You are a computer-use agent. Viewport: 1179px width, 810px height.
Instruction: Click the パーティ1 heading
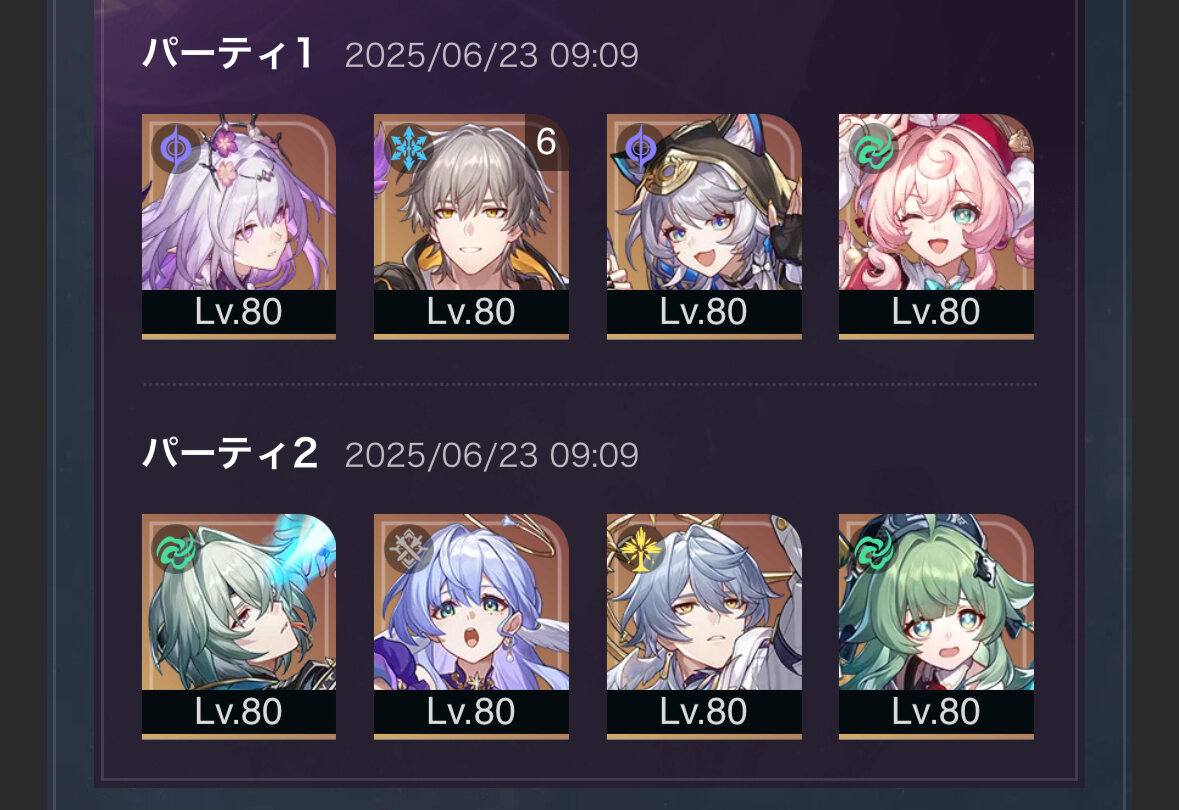coord(228,54)
